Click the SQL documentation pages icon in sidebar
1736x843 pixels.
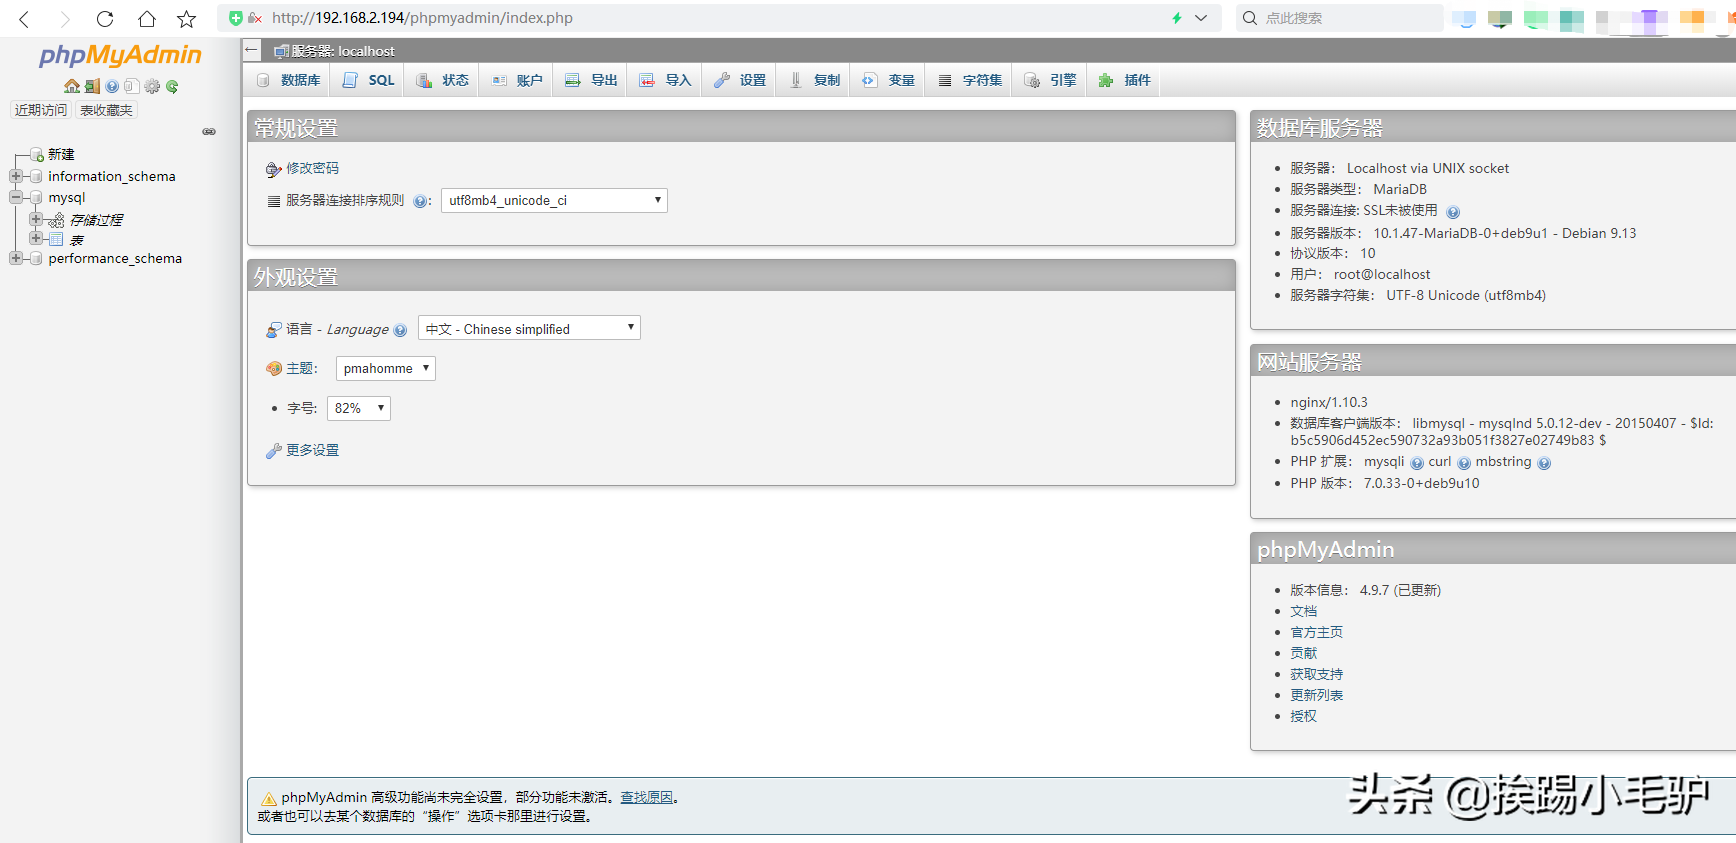point(131,86)
